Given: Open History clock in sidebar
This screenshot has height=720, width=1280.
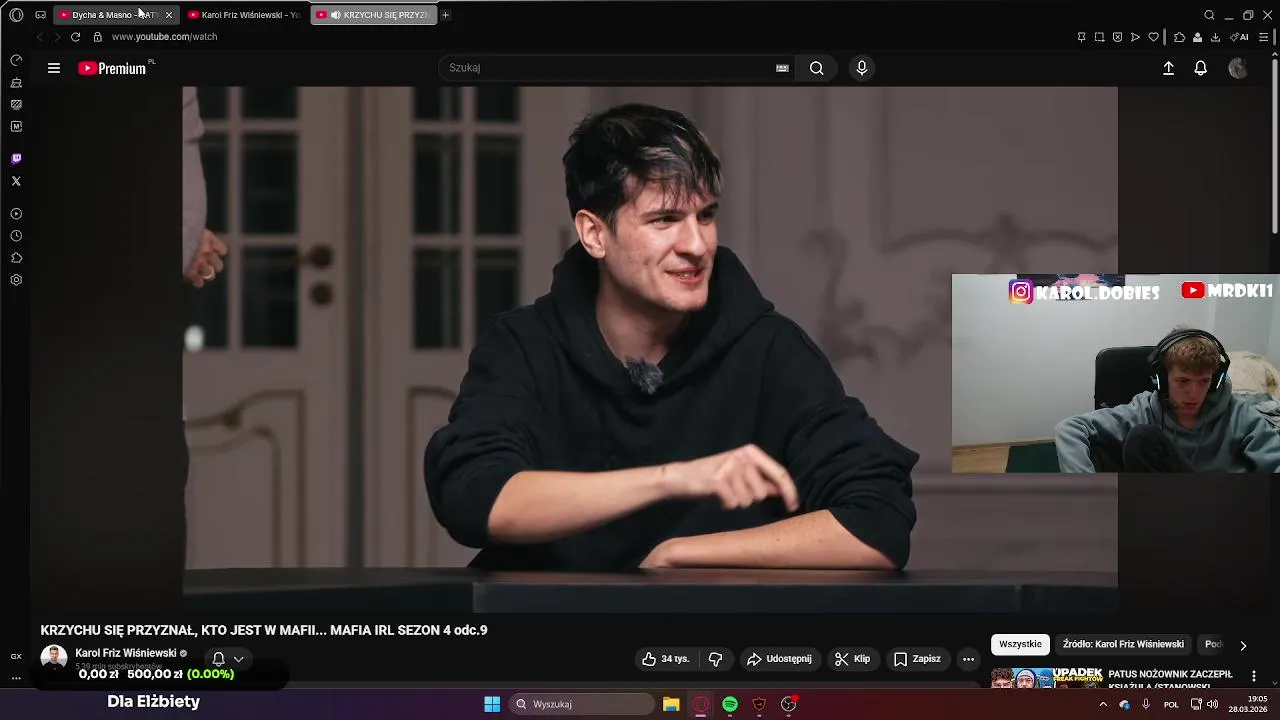Looking at the screenshot, I should click(16, 236).
